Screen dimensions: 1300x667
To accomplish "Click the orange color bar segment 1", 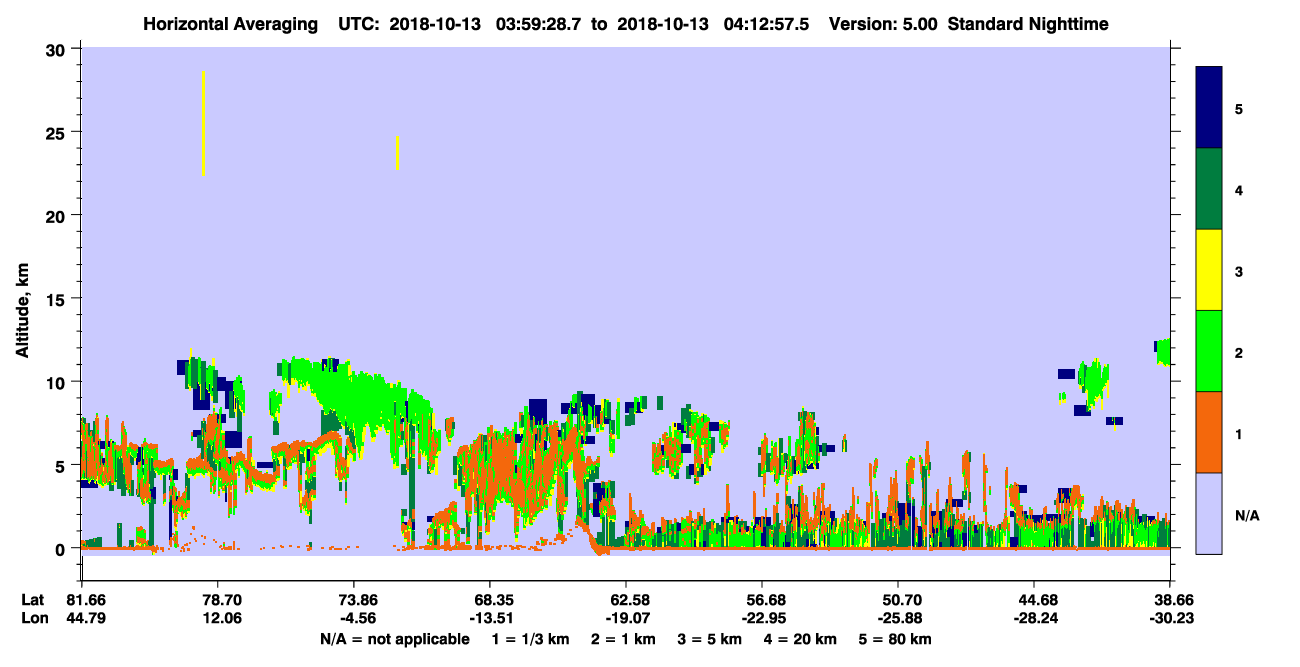I will [x=1209, y=432].
